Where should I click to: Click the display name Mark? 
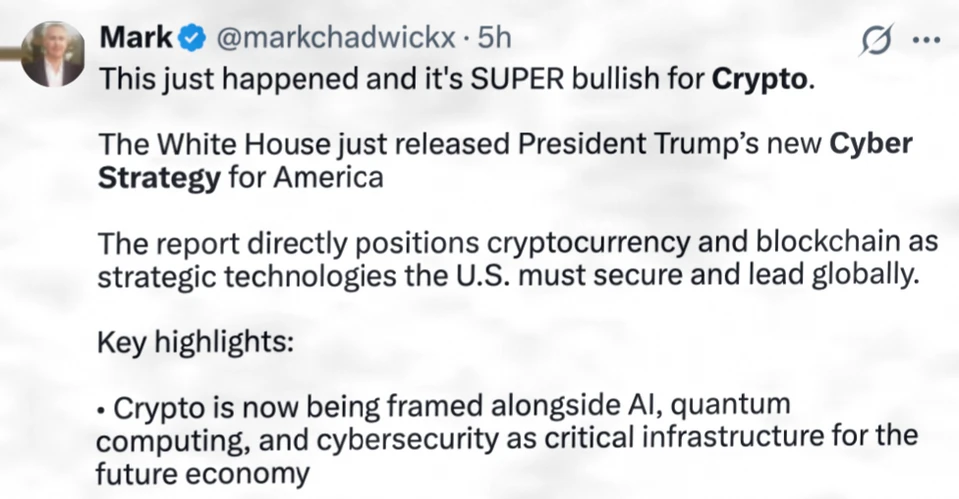coord(136,38)
